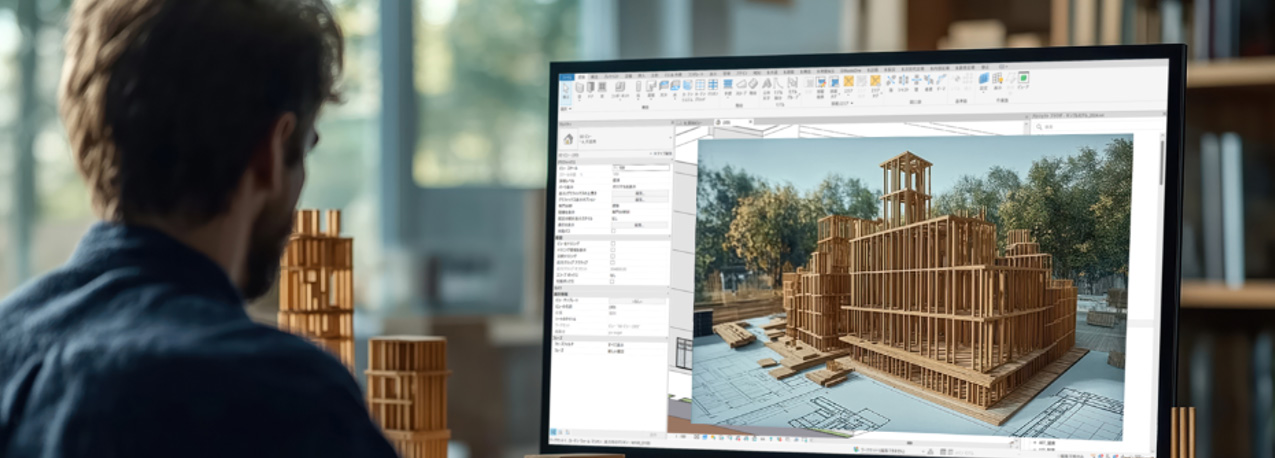The image size is (1275, 458).
Task: Select the Tag Room tool
Action: pyautogui.click(x=834, y=88)
